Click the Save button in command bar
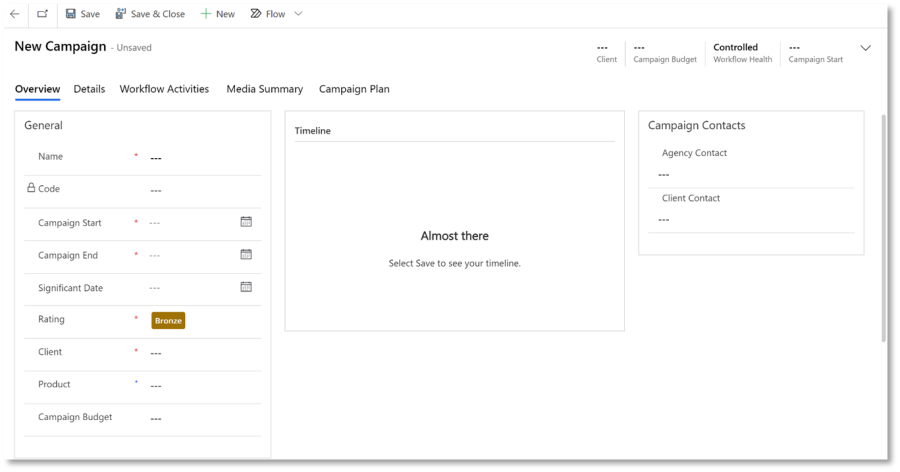This screenshot has height=472, width=900. [x=82, y=14]
